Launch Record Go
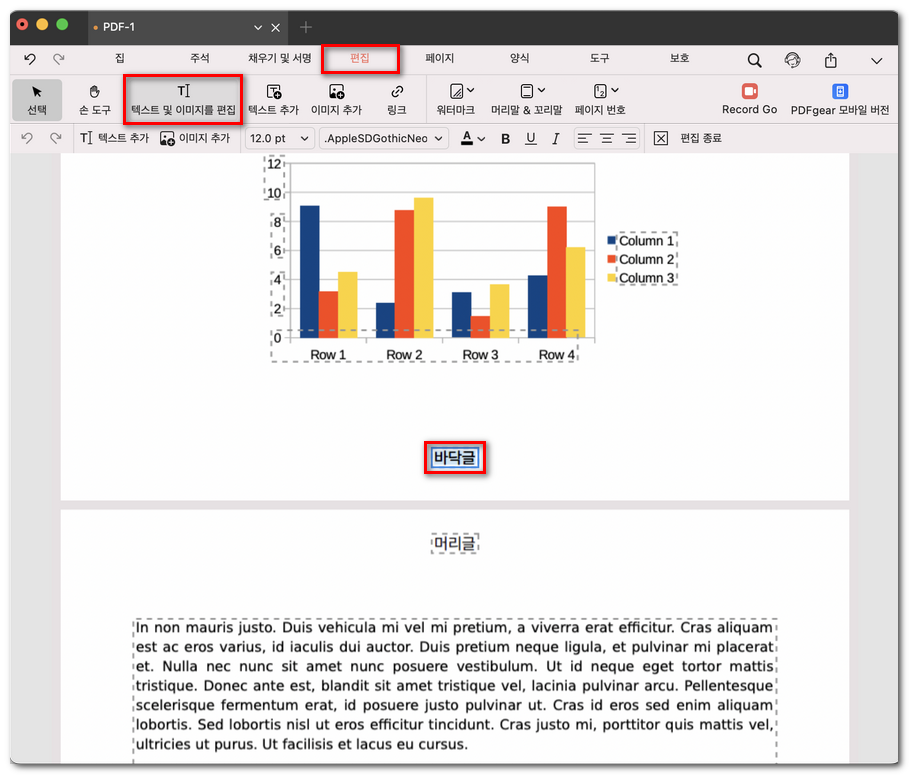The image size is (909, 775). (749, 100)
